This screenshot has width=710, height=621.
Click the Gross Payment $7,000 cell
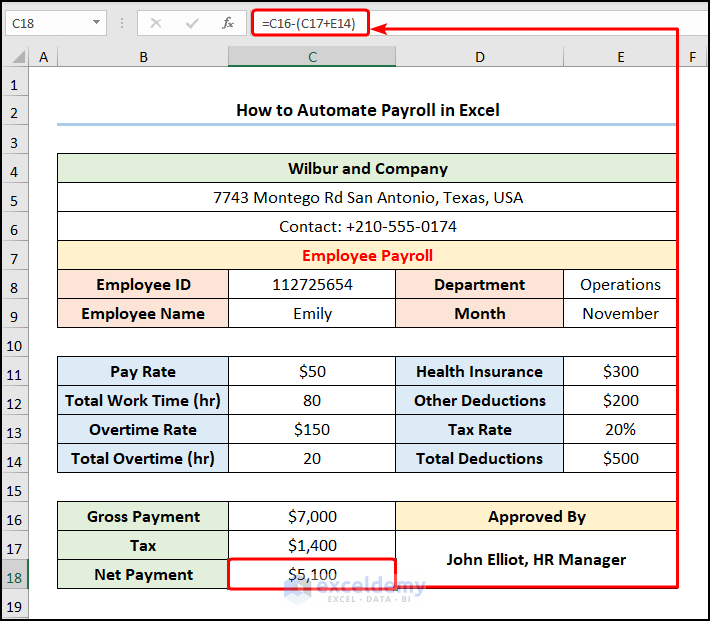312,517
